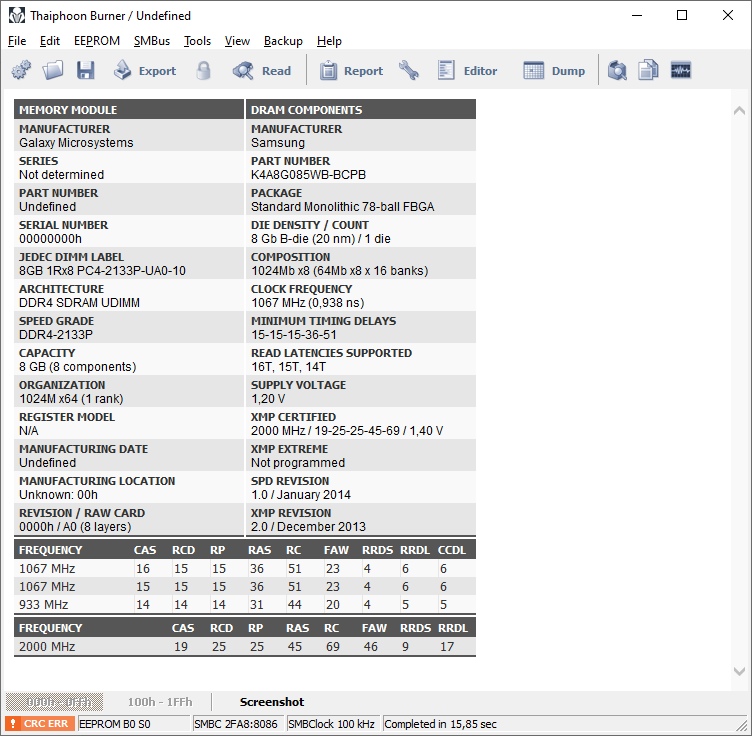The width and height of the screenshot is (752, 736).
Task: Click the 'DDR4-2133P' speed grade value
Action: click(56, 335)
